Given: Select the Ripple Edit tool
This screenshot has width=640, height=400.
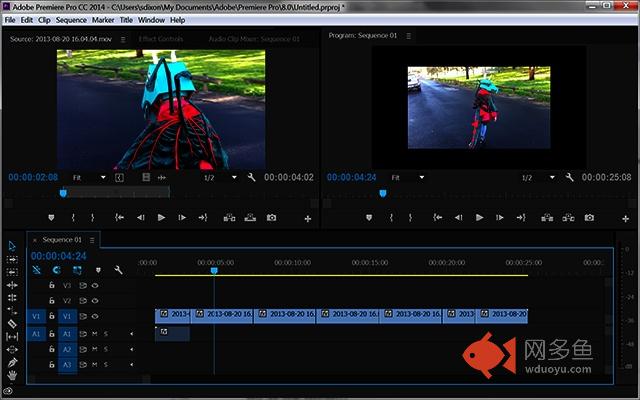Looking at the screenshot, I should (x=12, y=285).
